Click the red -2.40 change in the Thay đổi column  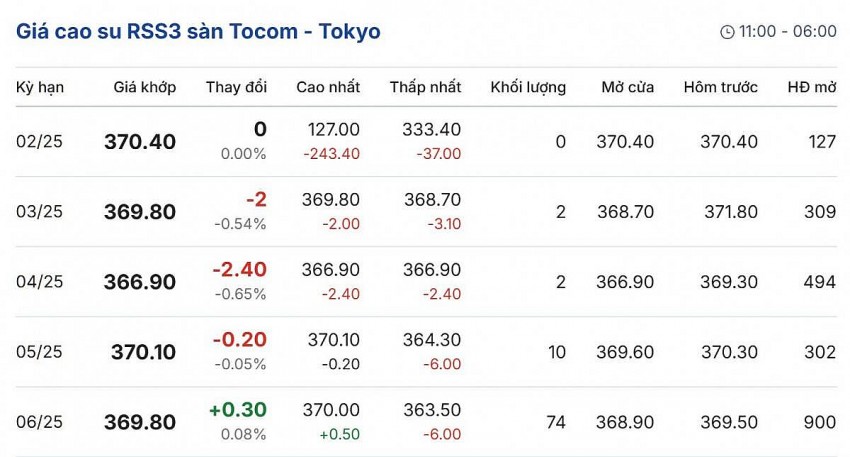239,270
